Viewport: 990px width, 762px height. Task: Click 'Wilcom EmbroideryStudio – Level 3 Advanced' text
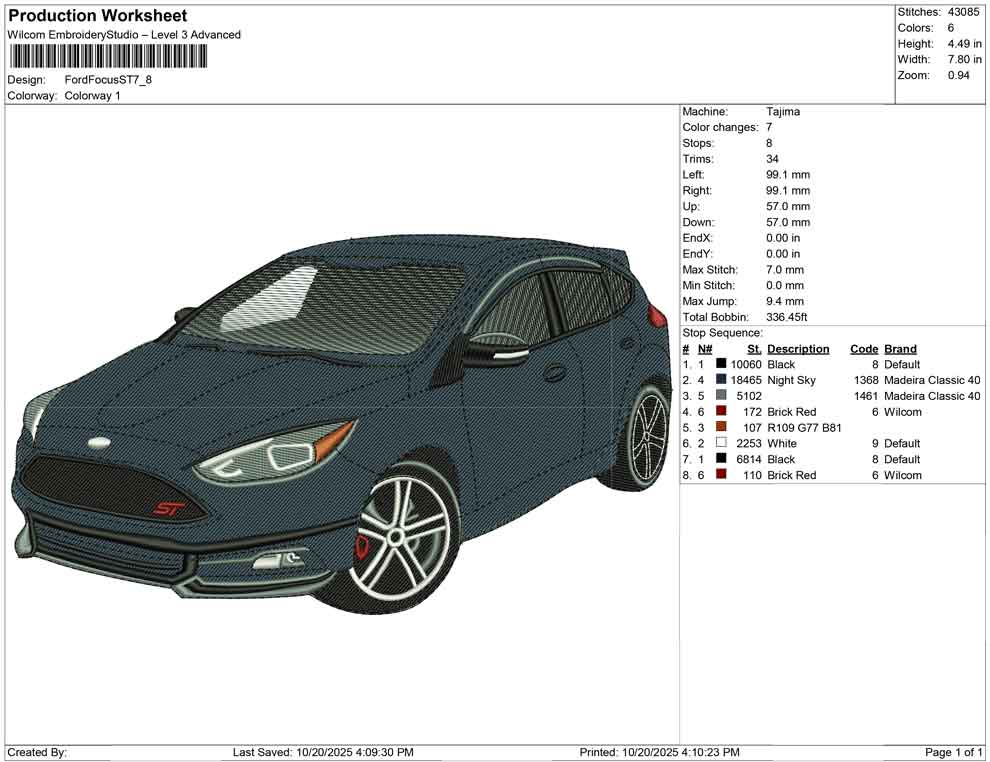124,35
